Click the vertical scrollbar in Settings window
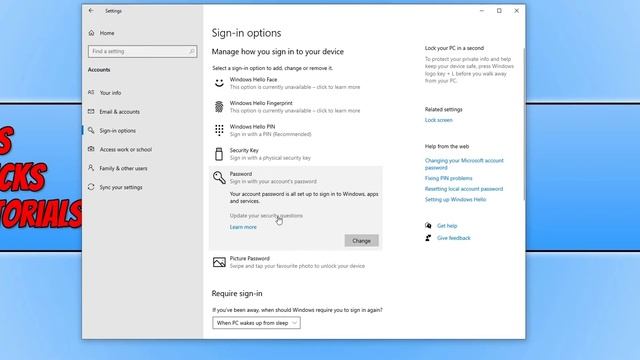The height and width of the screenshot is (360, 640). 524,124
